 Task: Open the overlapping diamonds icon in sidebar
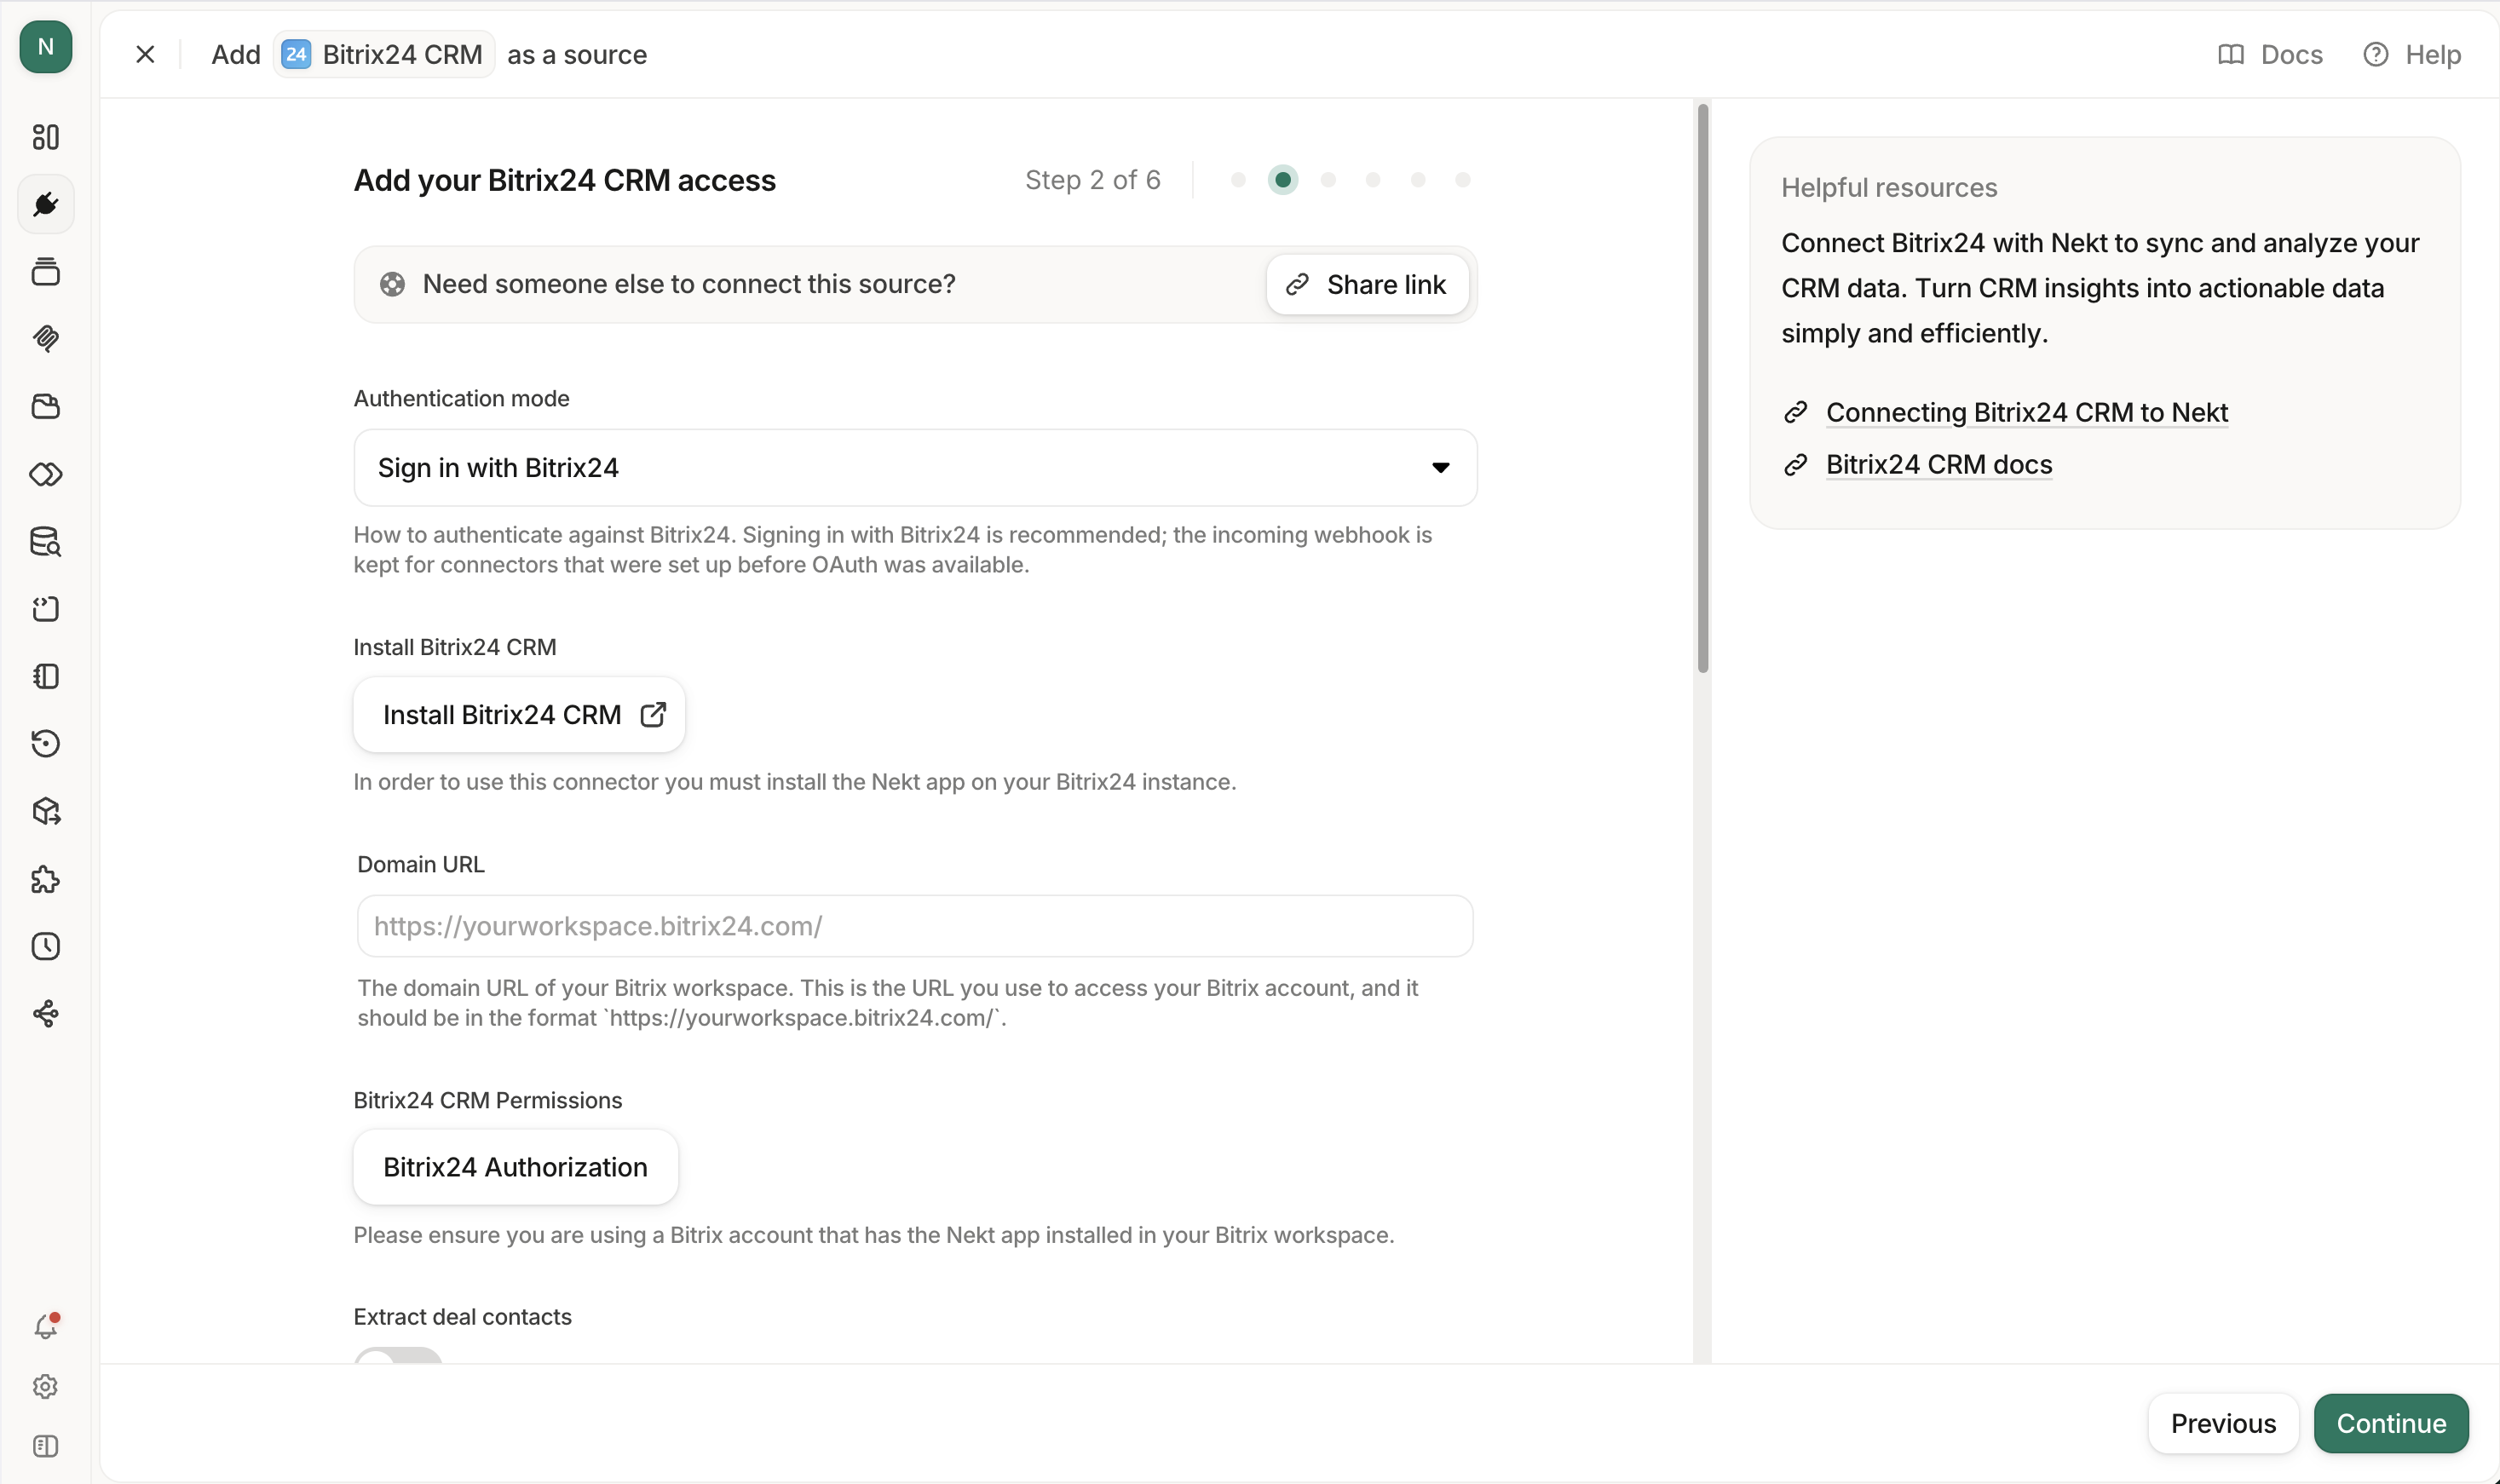pyautogui.click(x=46, y=474)
